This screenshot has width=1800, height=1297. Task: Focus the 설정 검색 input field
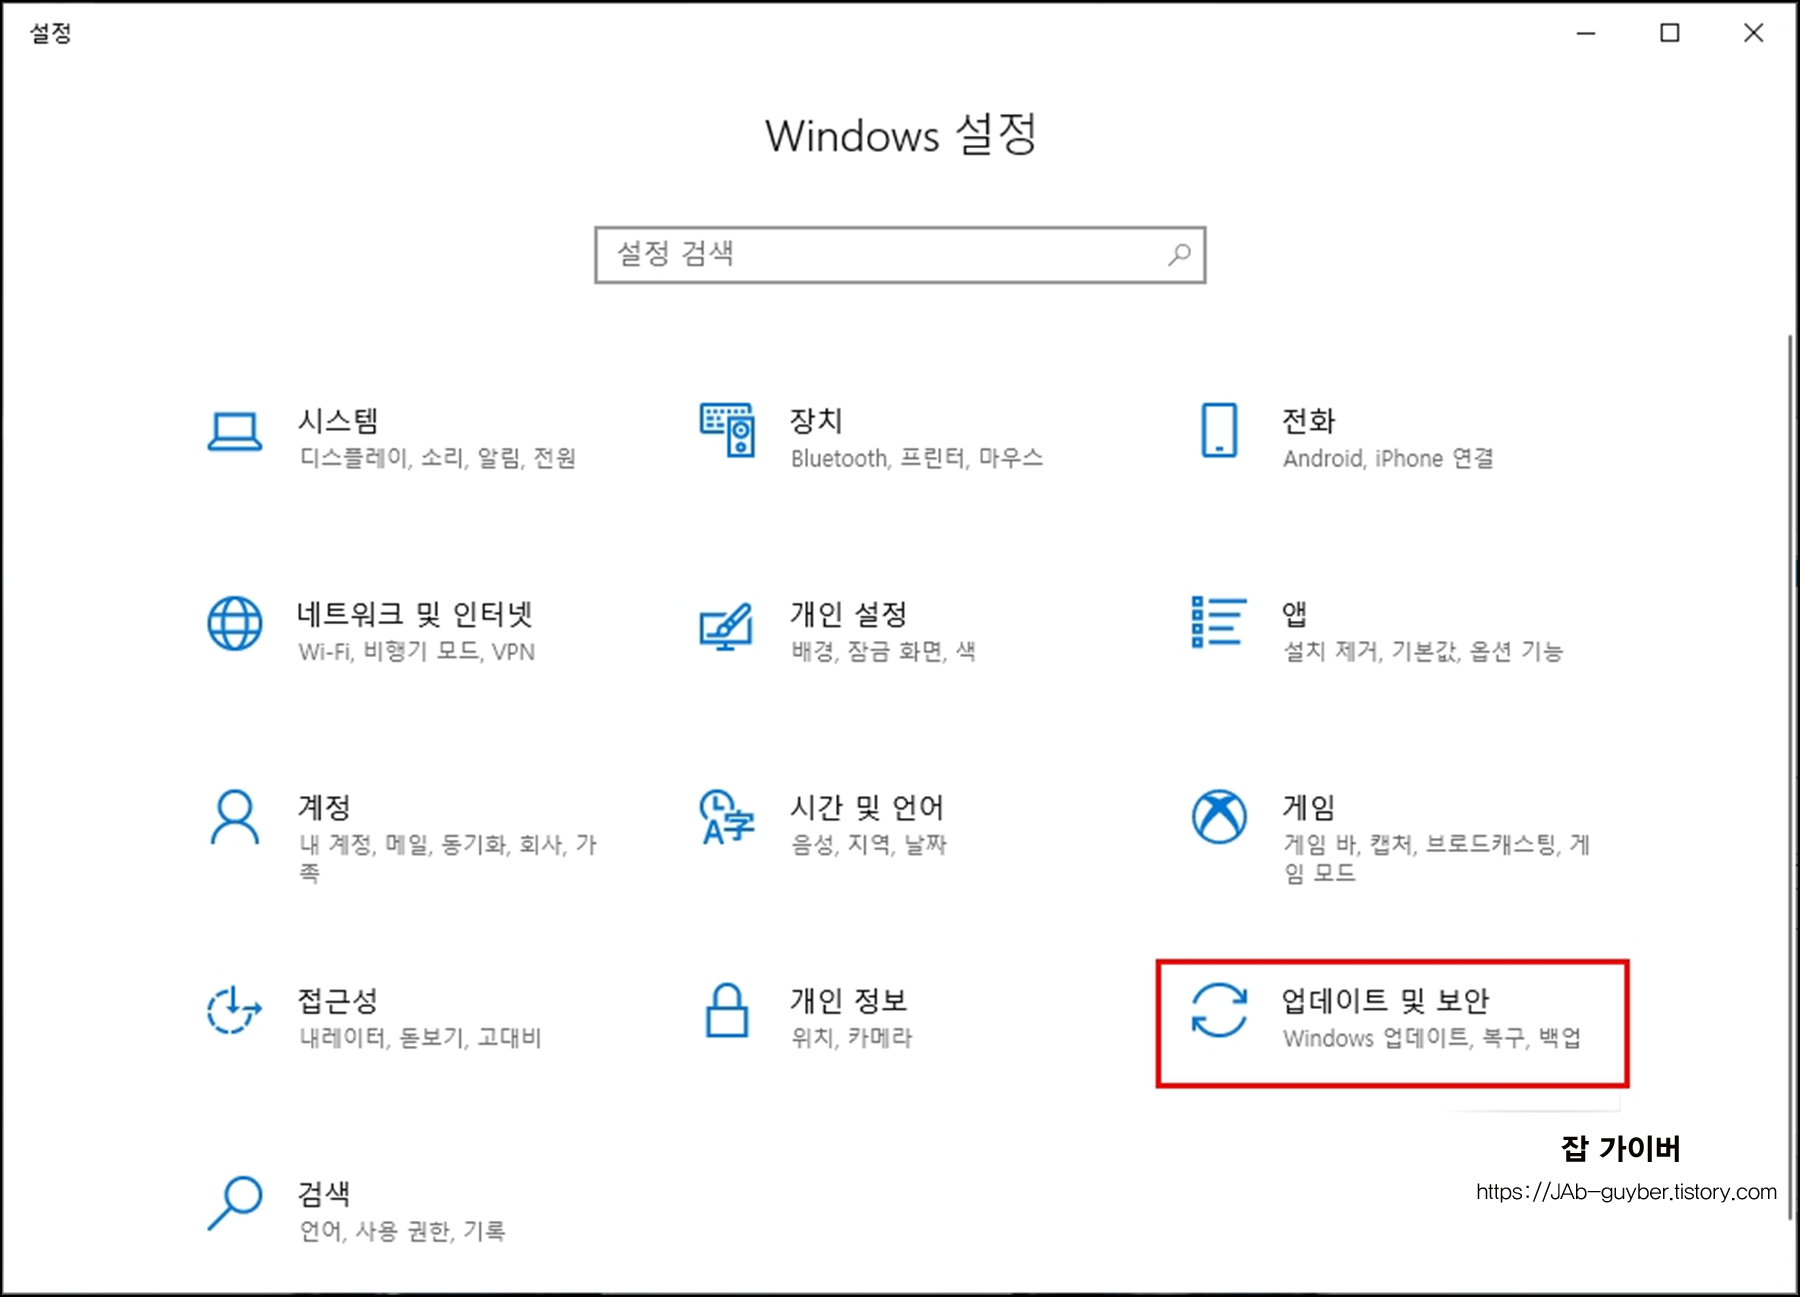click(x=900, y=255)
